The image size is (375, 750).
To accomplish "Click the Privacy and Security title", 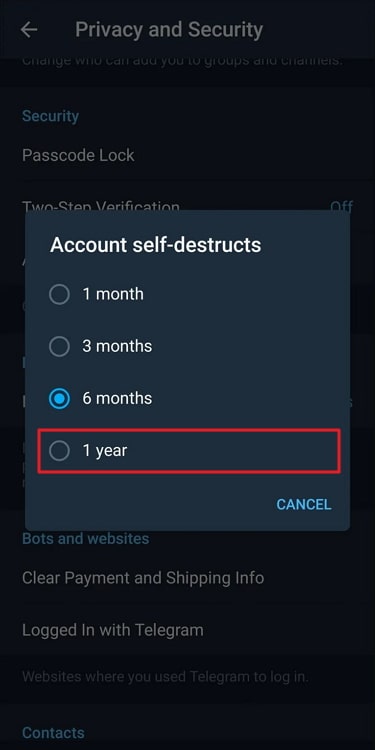I will (169, 30).
